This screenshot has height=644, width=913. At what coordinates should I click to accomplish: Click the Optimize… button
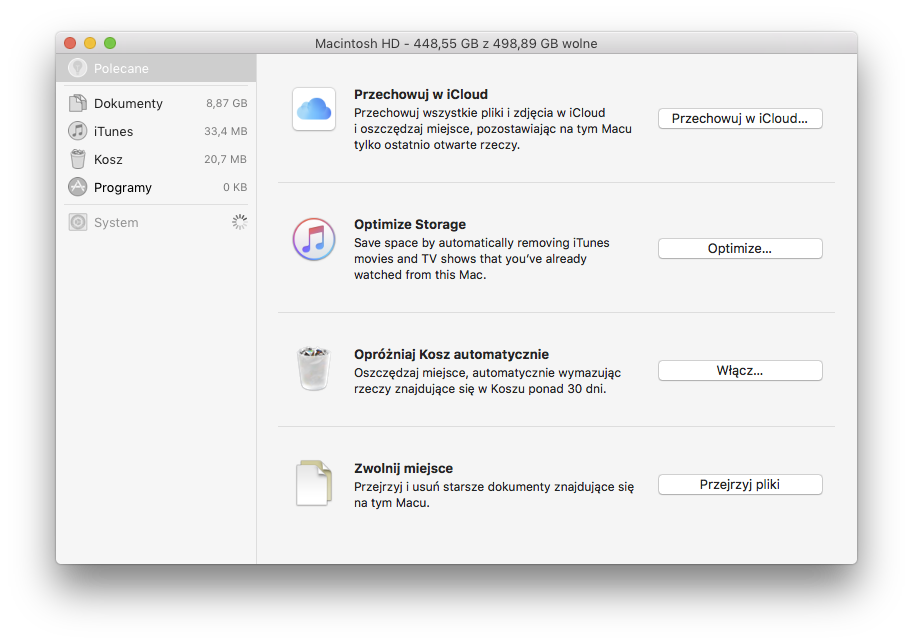740,248
